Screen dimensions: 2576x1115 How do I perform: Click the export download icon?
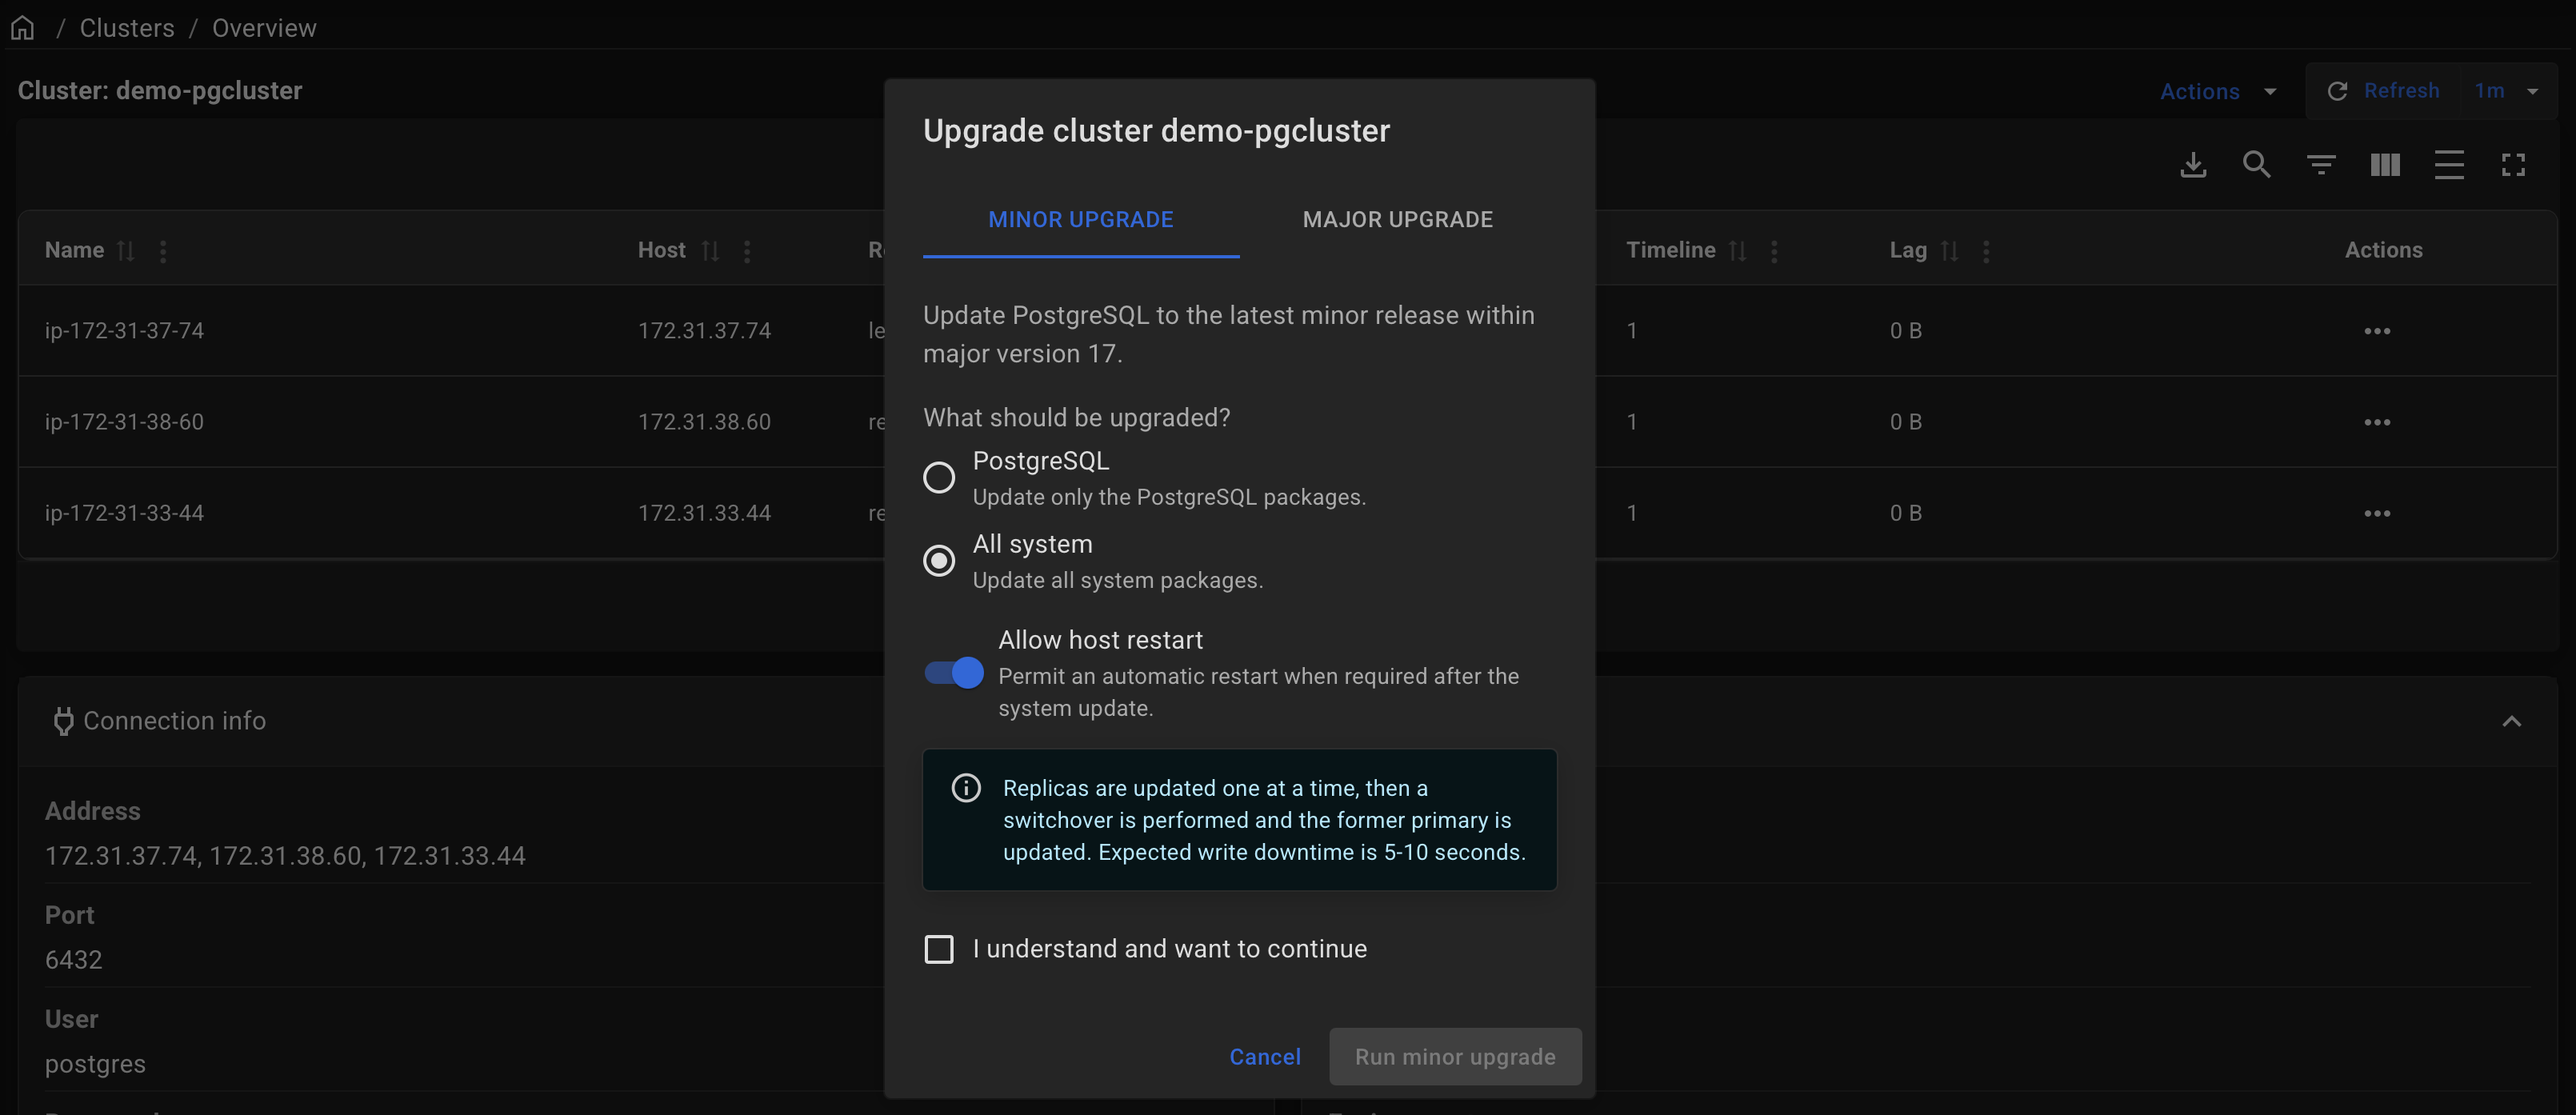[2193, 164]
